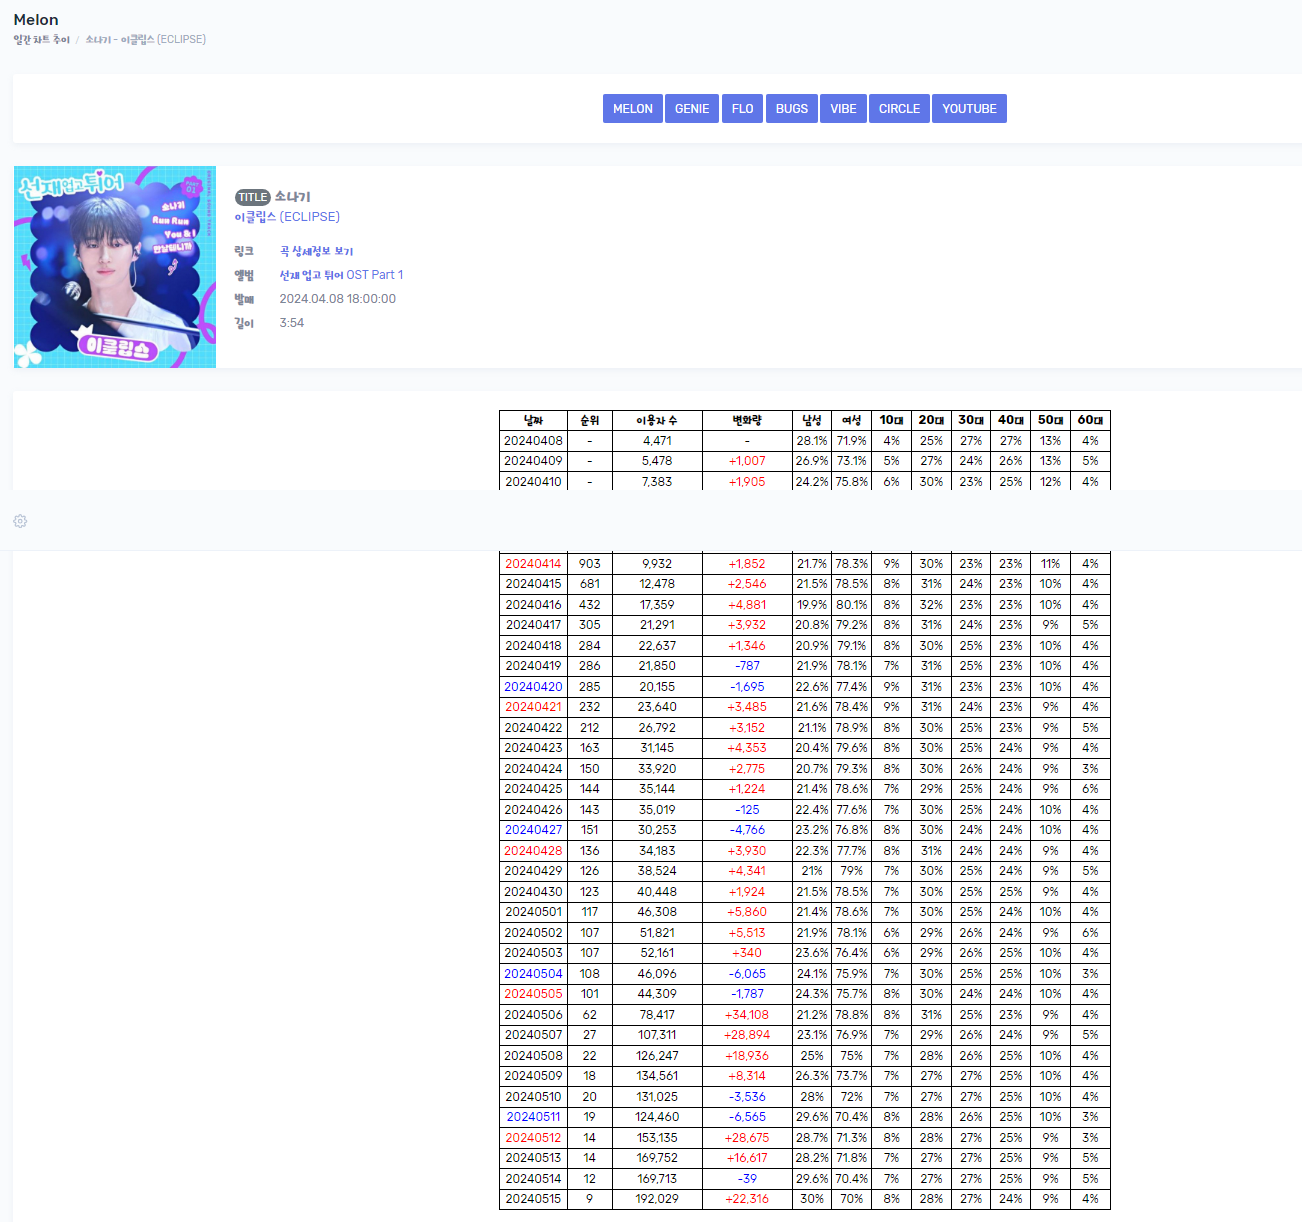The height and width of the screenshot is (1222, 1302).
Task: Click the release date 2024.04.08 18:00:00
Action: (x=337, y=299)
